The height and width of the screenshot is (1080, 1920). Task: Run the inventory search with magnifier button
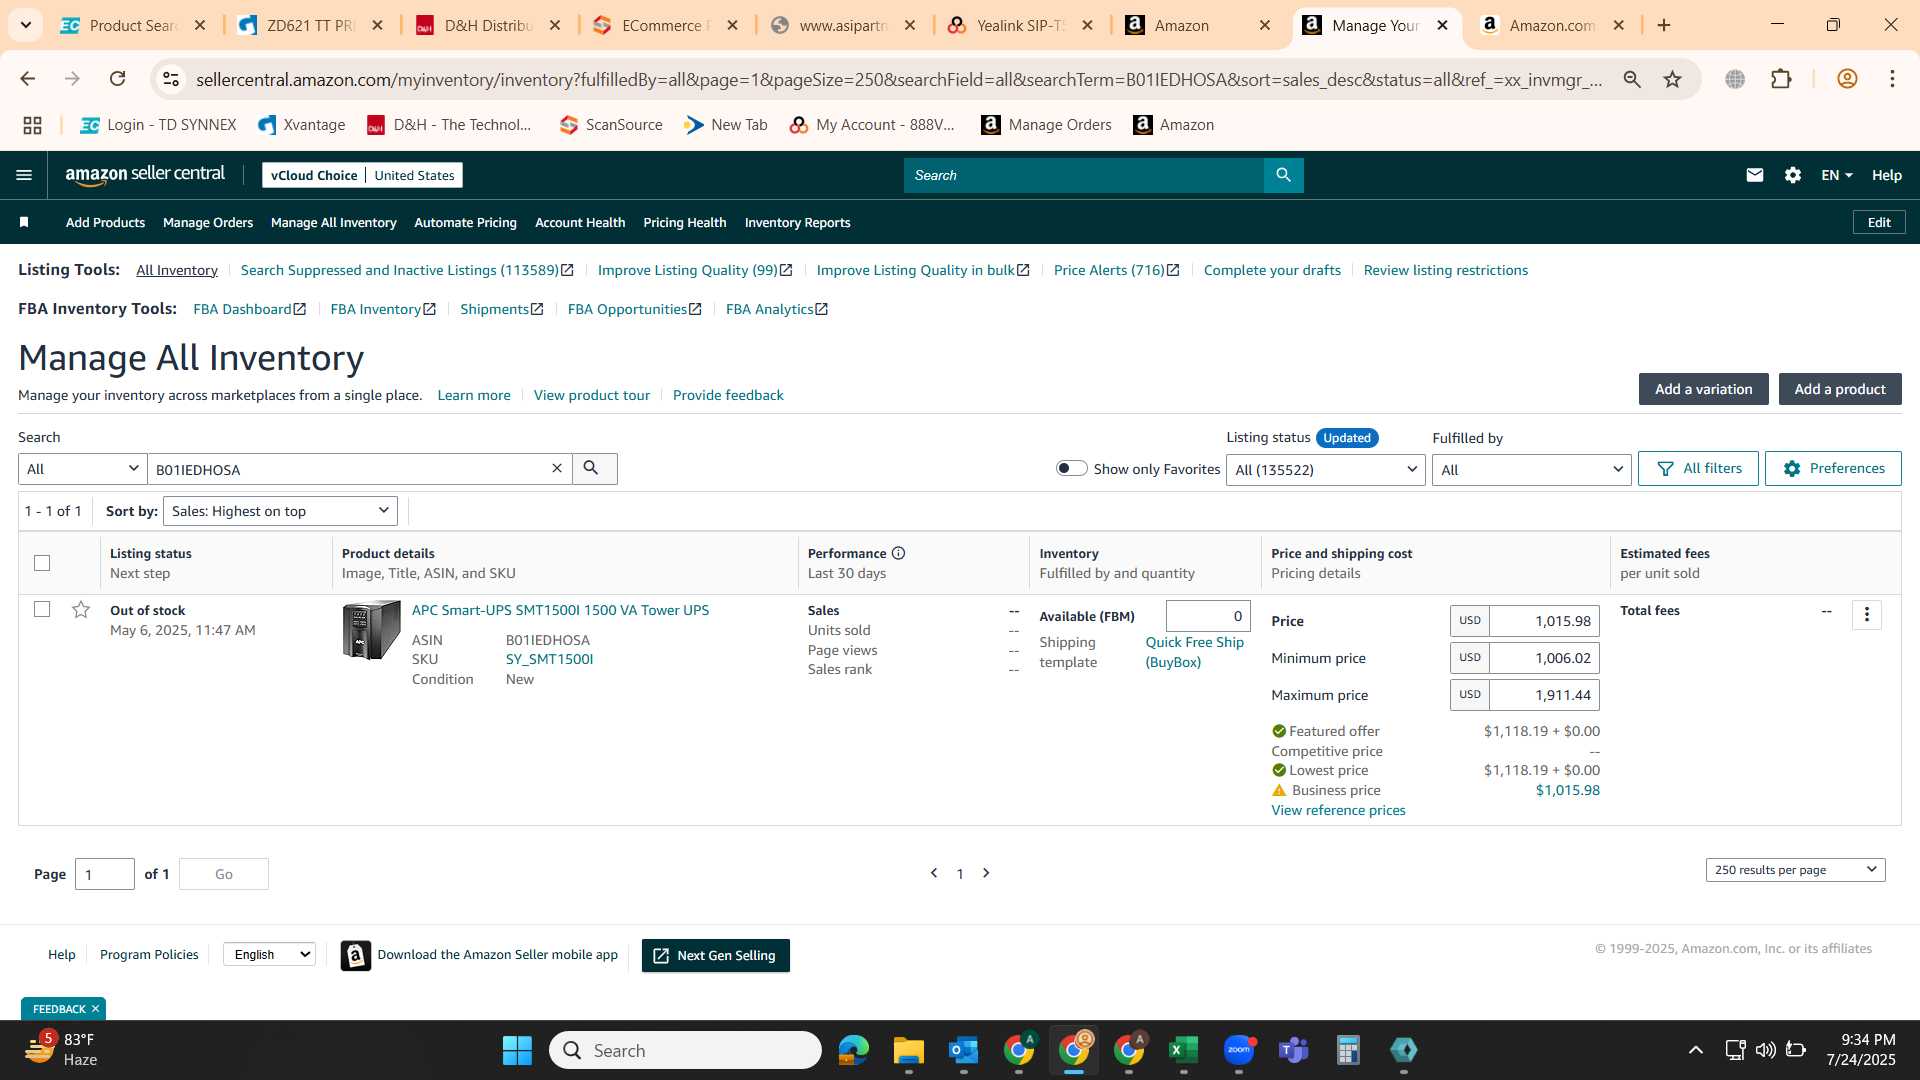point(594,468)
